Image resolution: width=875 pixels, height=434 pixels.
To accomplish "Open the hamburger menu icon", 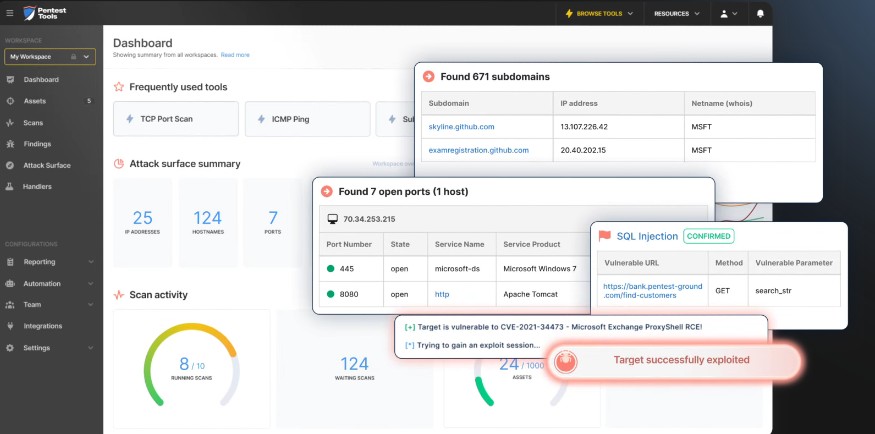I will pos(9,13).
